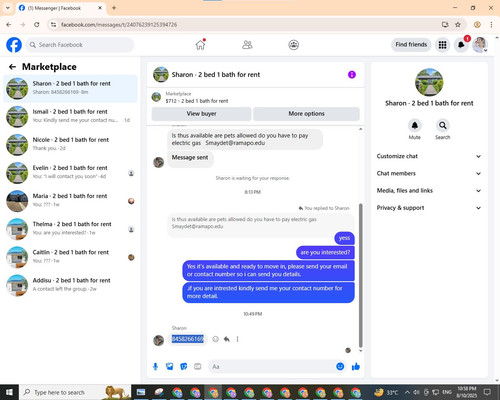Expand Customize chat section

[429, 156]
